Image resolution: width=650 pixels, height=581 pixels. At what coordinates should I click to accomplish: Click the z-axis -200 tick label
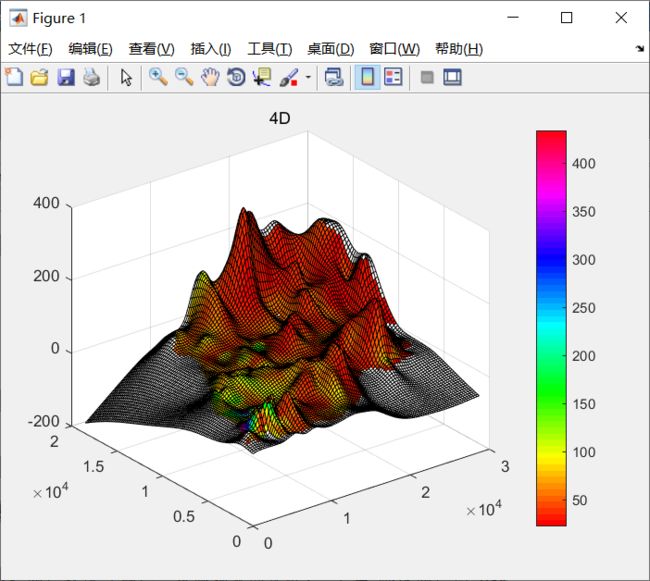point(44,421)
